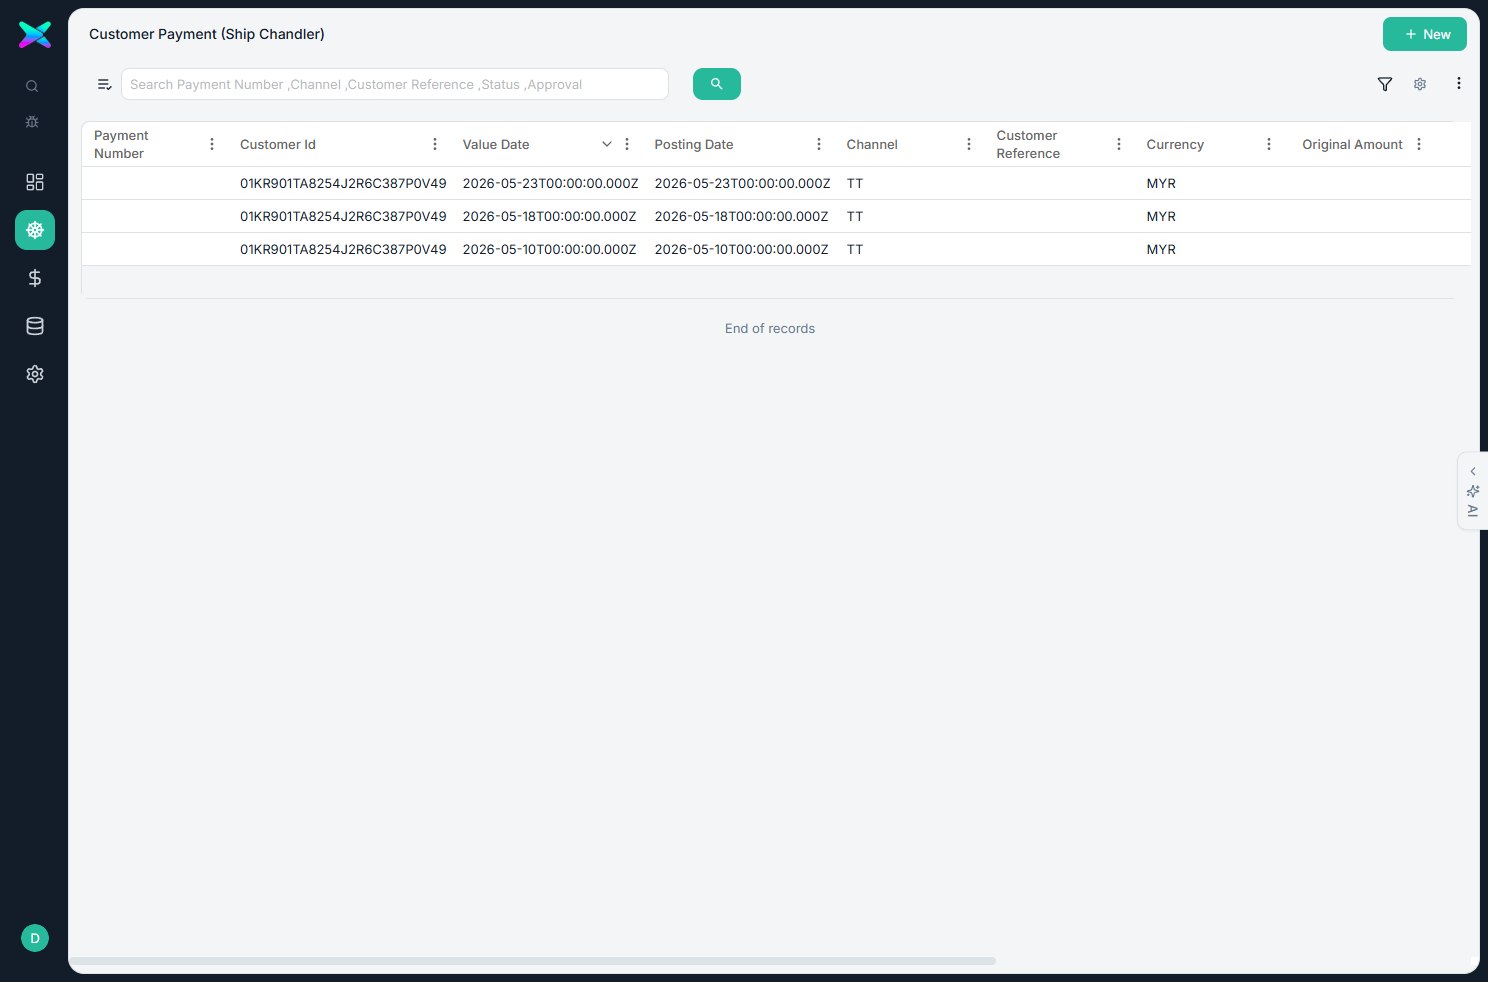Open the sidebar search icon
This screenshot has width=1488, height=982.
click(32, 86)
